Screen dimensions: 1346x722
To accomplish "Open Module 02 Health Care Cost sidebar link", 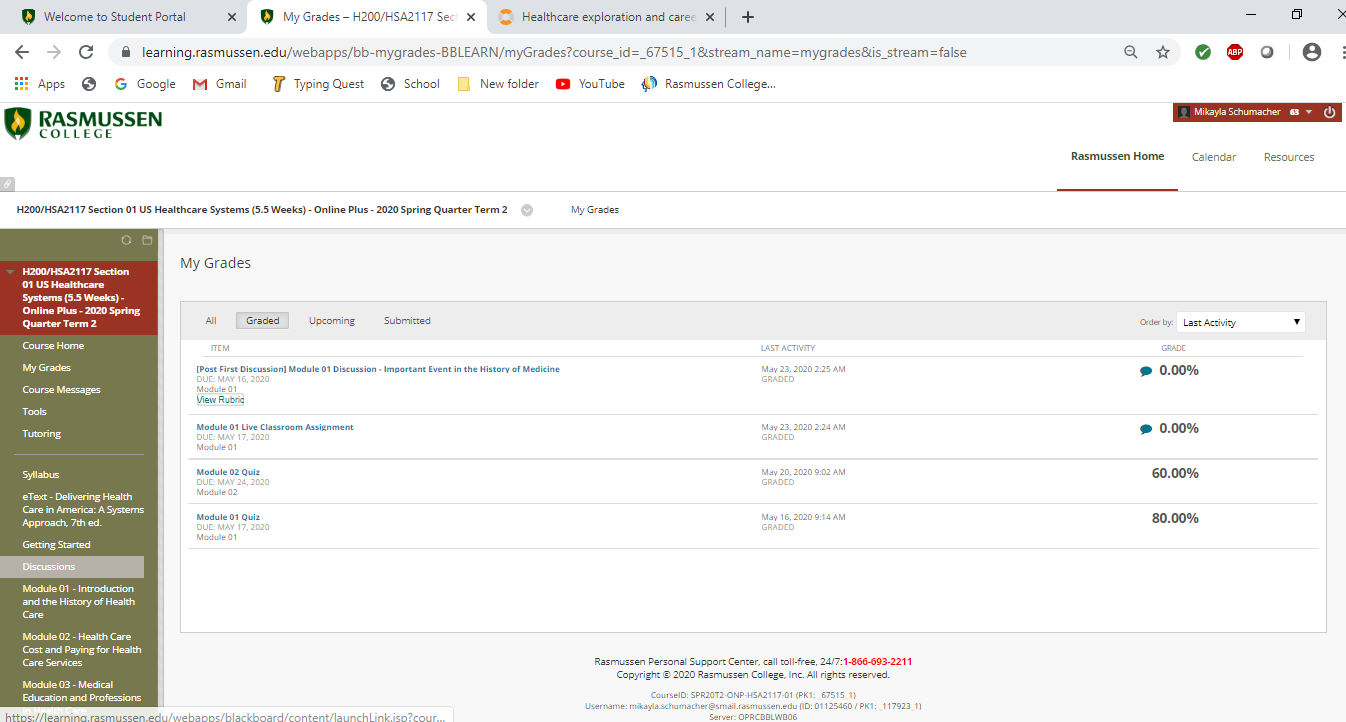I will tap(82, 650).
